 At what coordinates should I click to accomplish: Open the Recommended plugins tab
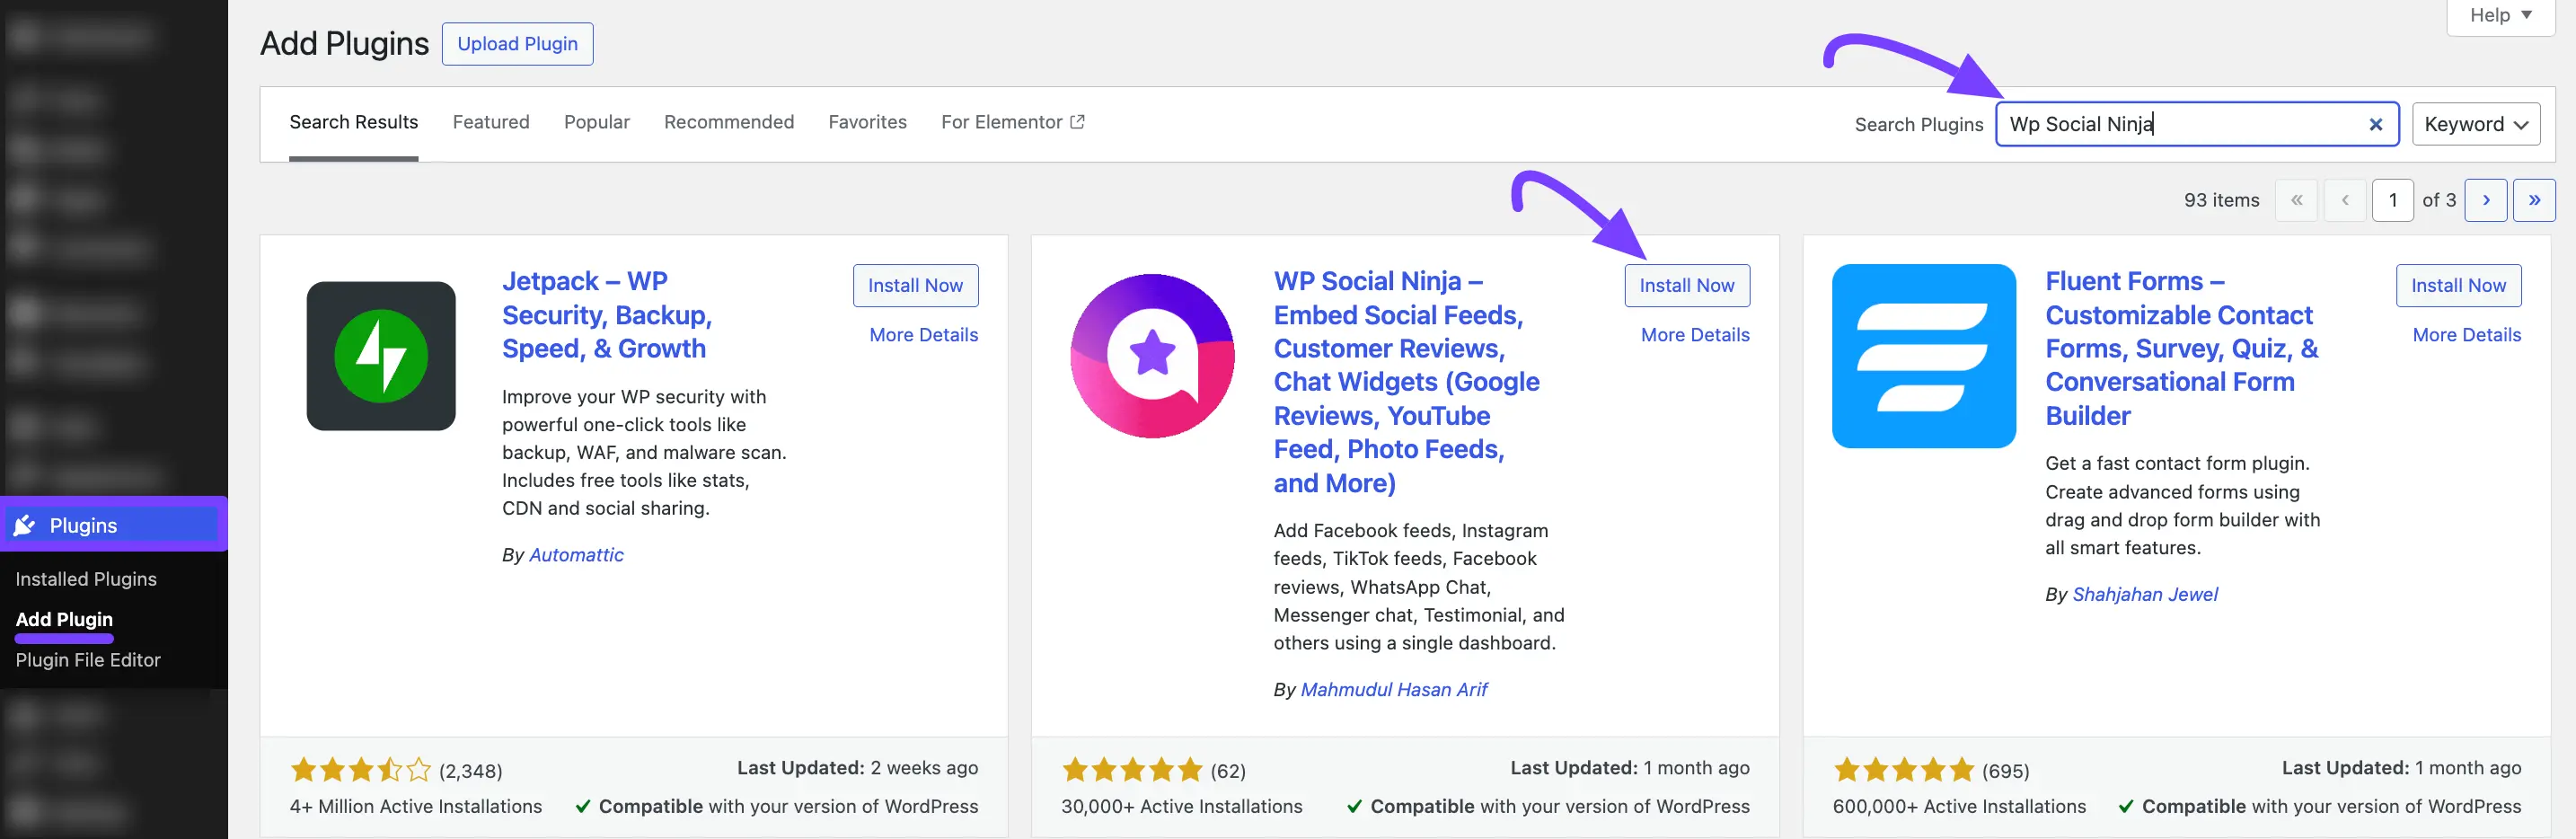(x=729, y=121)
